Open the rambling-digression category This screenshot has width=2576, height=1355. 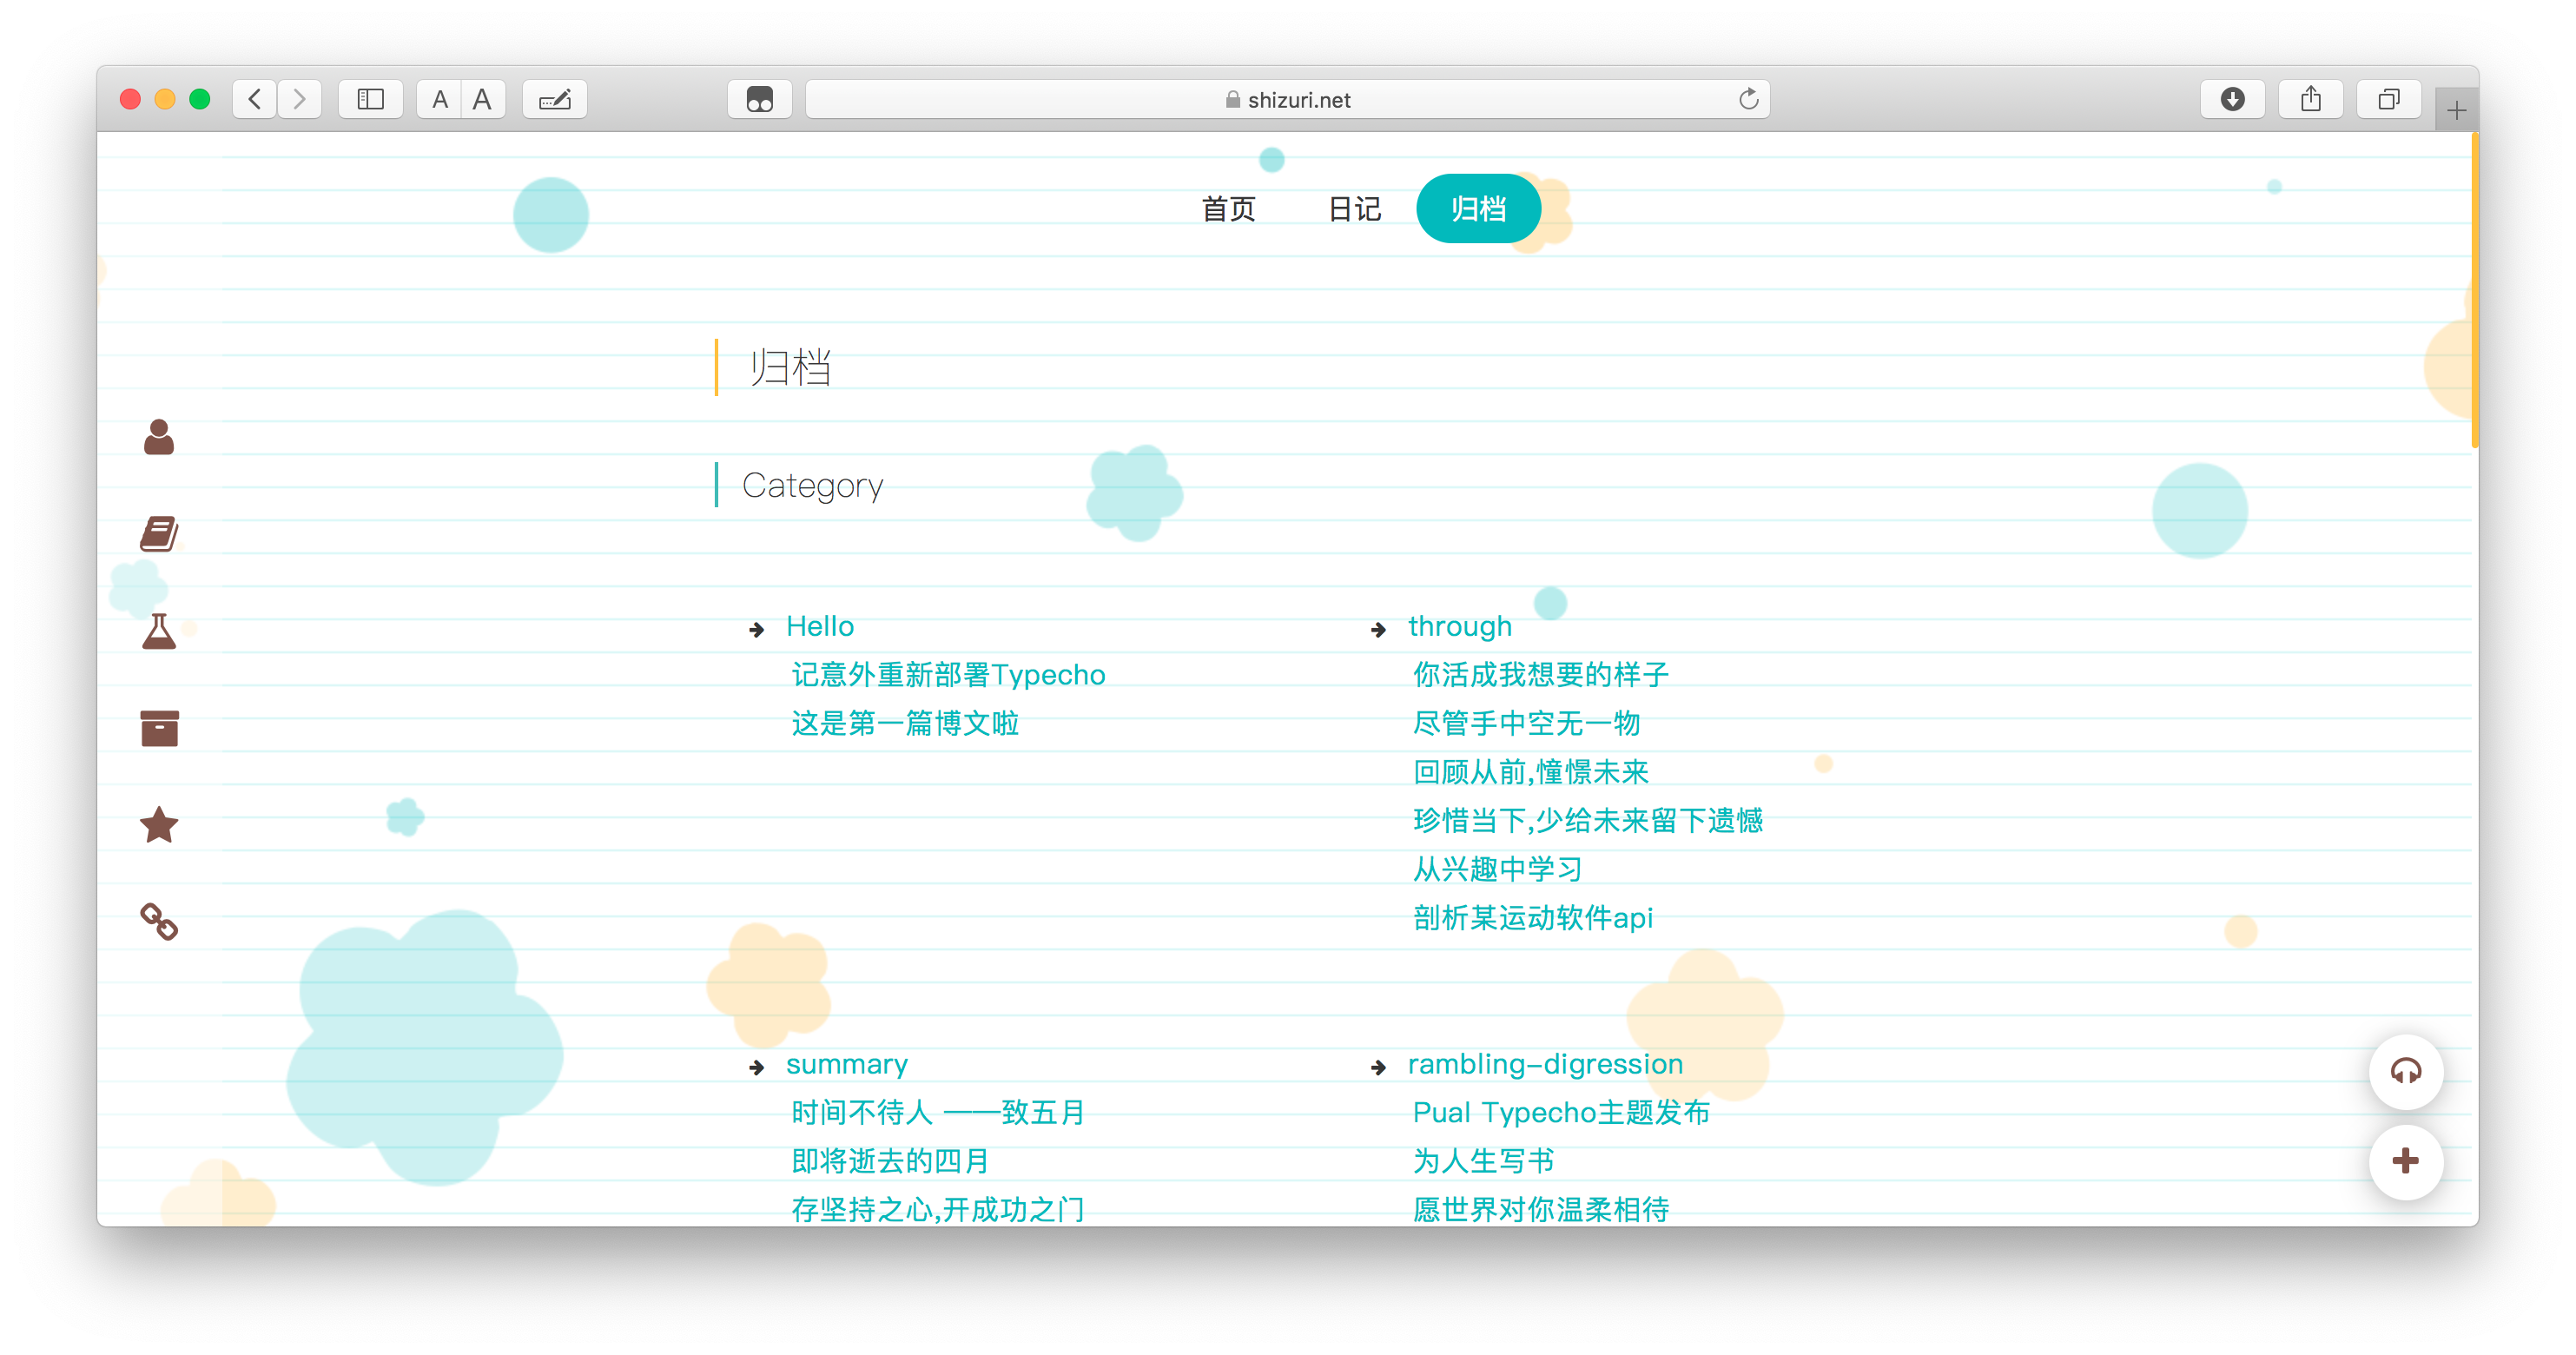(1545, 1064)
